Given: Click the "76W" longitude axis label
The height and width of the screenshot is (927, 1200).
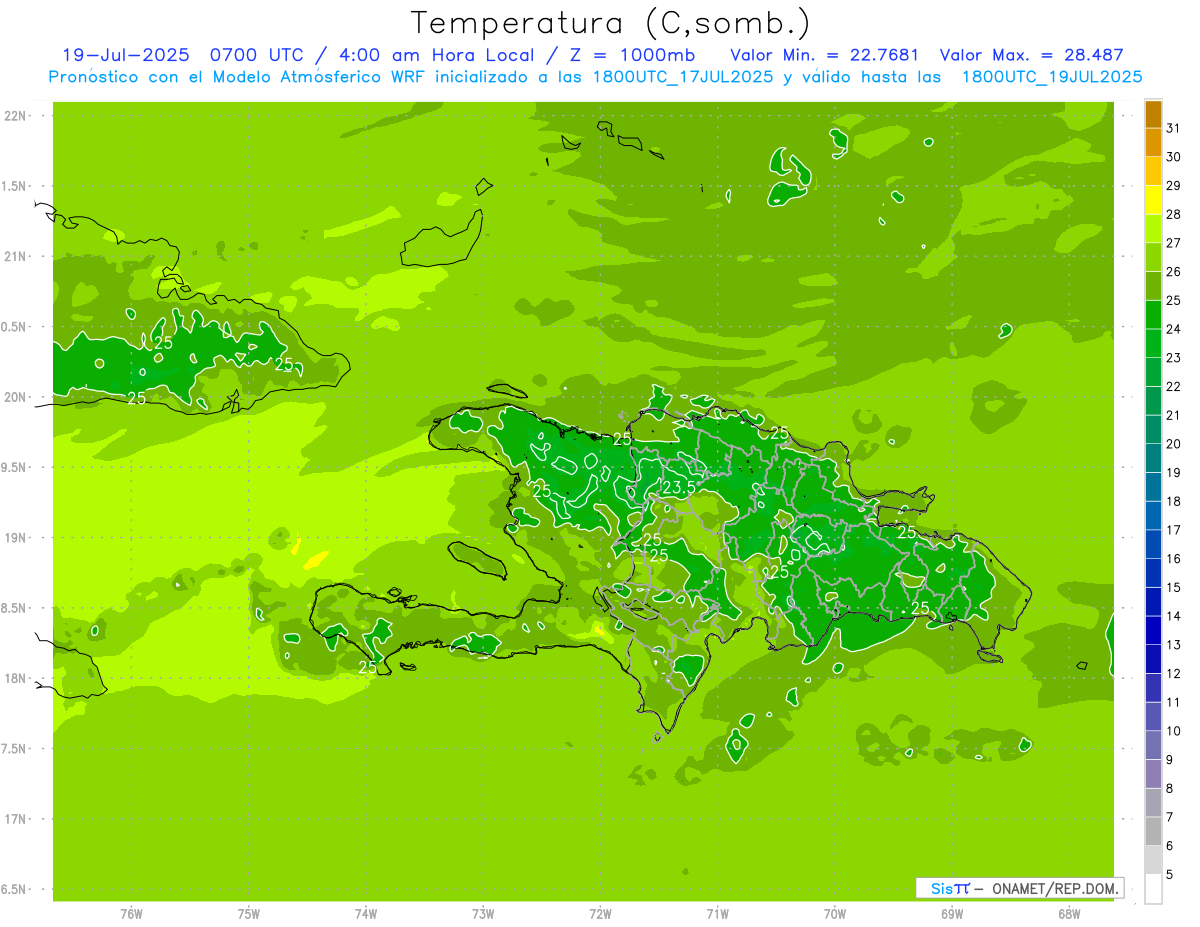Looking at the screenshot, I should click(x=131, y=914).
